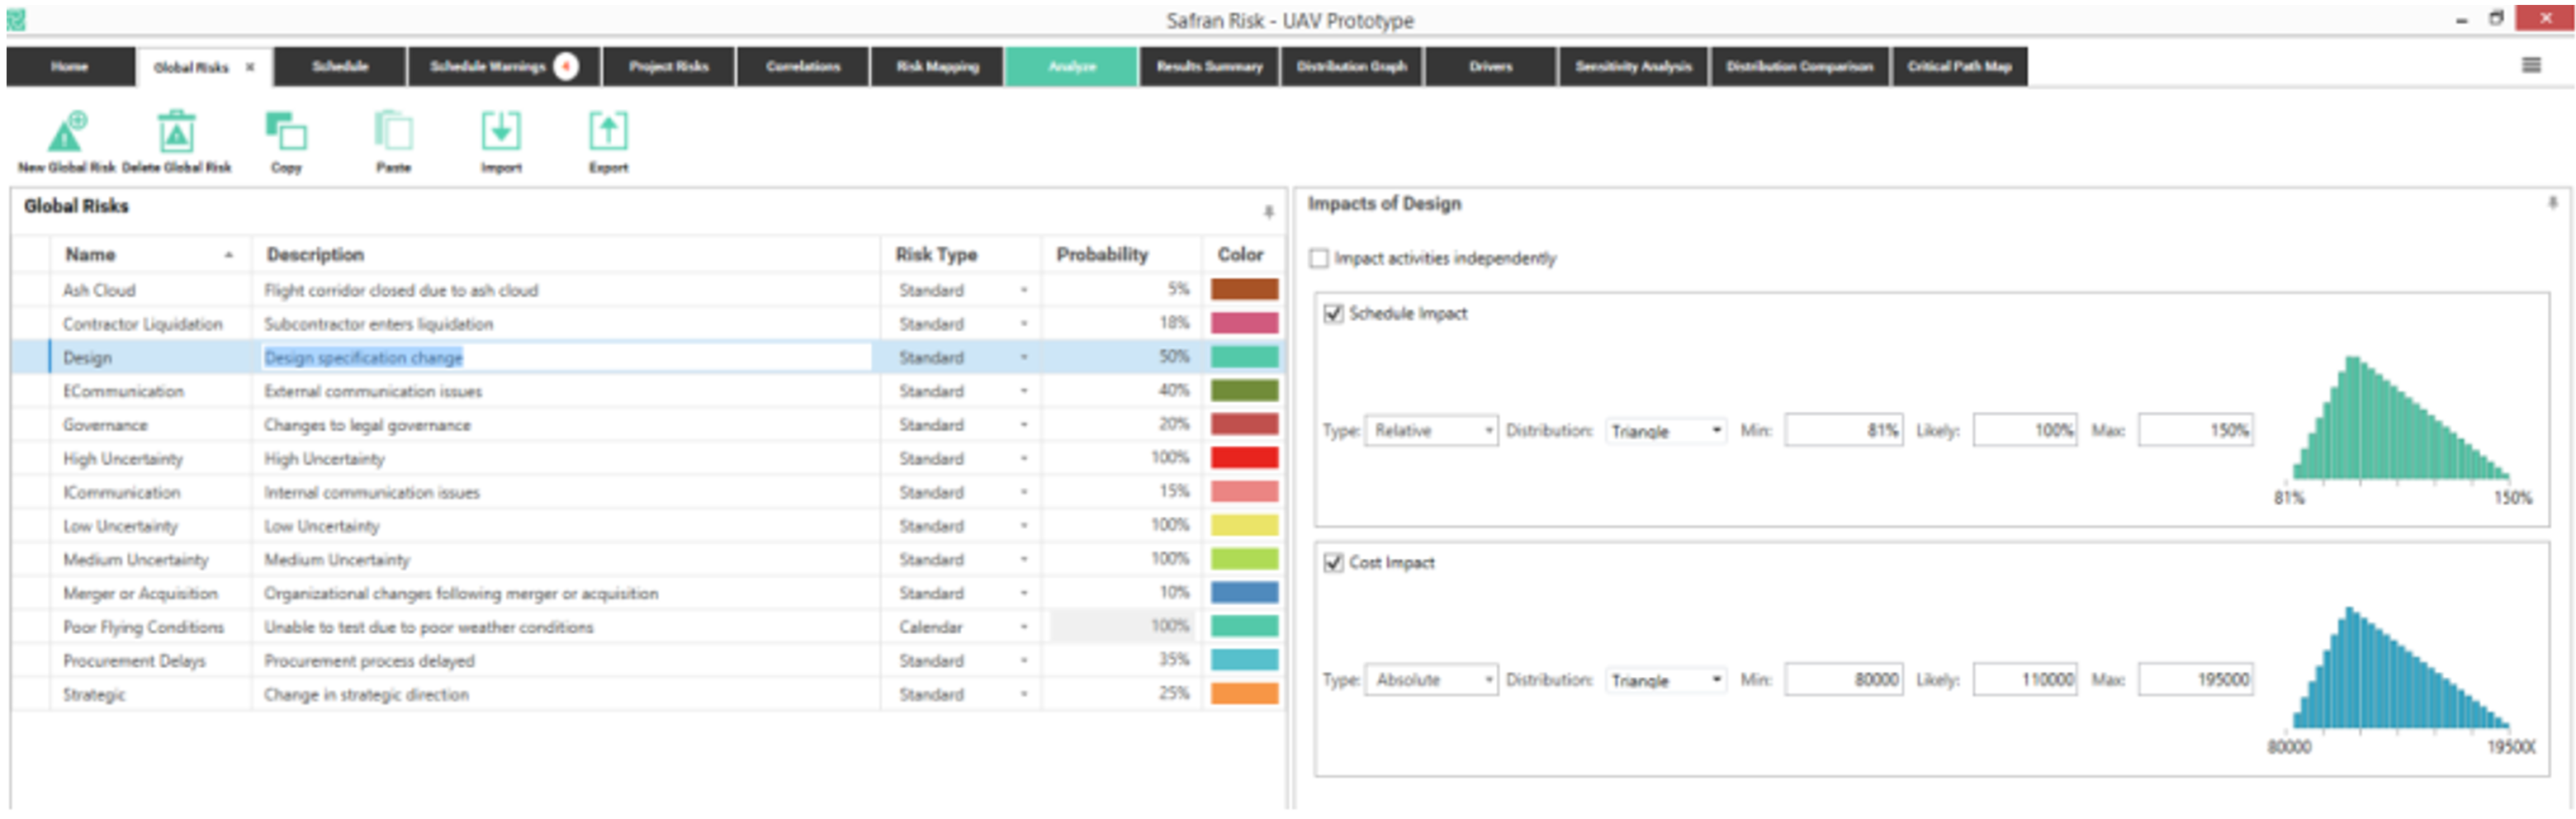Click the red High Uncertainty color swatch
2576x819 pixels.
point(1244,459)
